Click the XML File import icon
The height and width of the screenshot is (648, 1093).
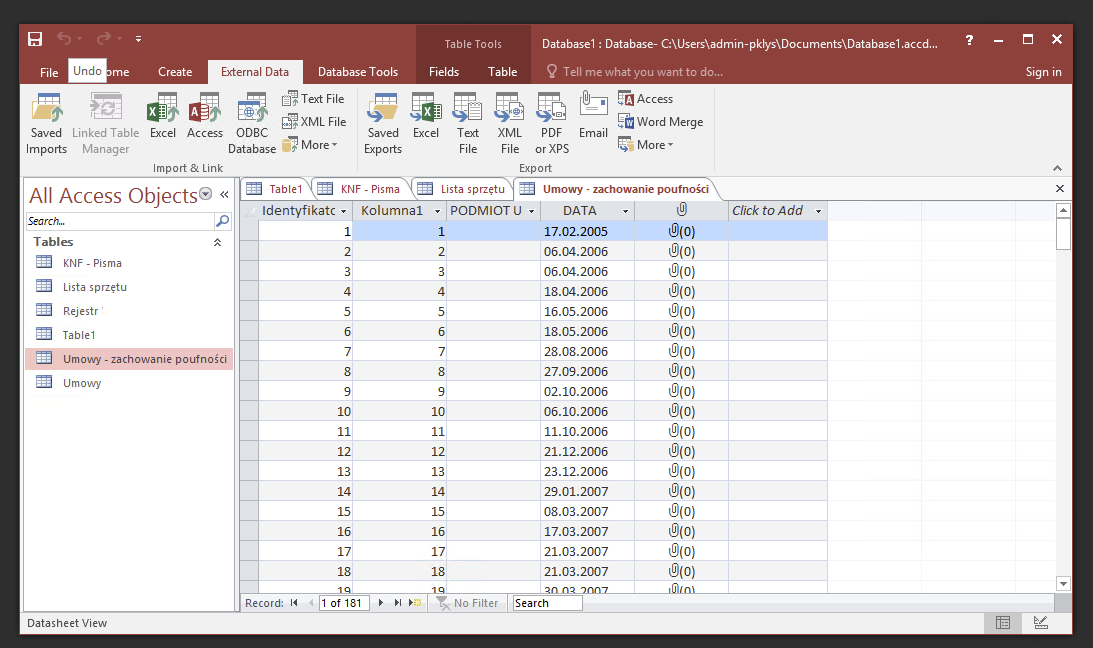pos(315,121)
